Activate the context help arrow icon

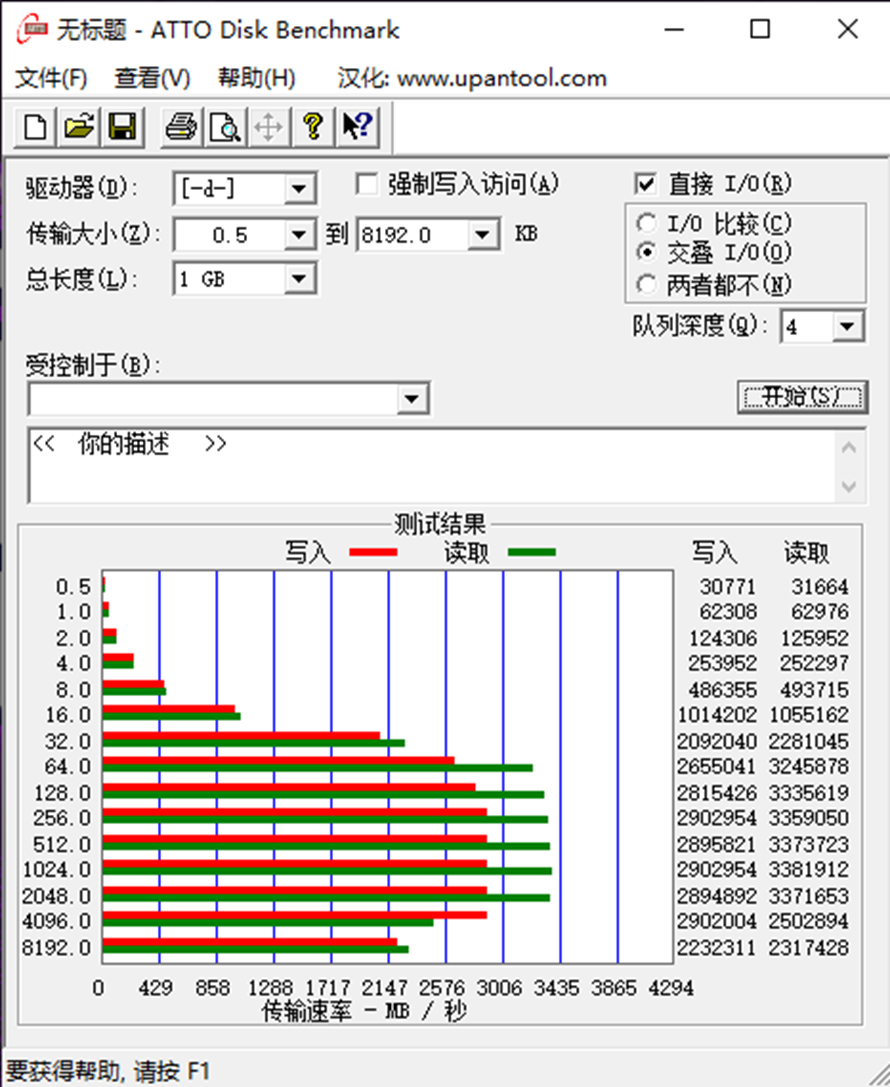(356, 127)
